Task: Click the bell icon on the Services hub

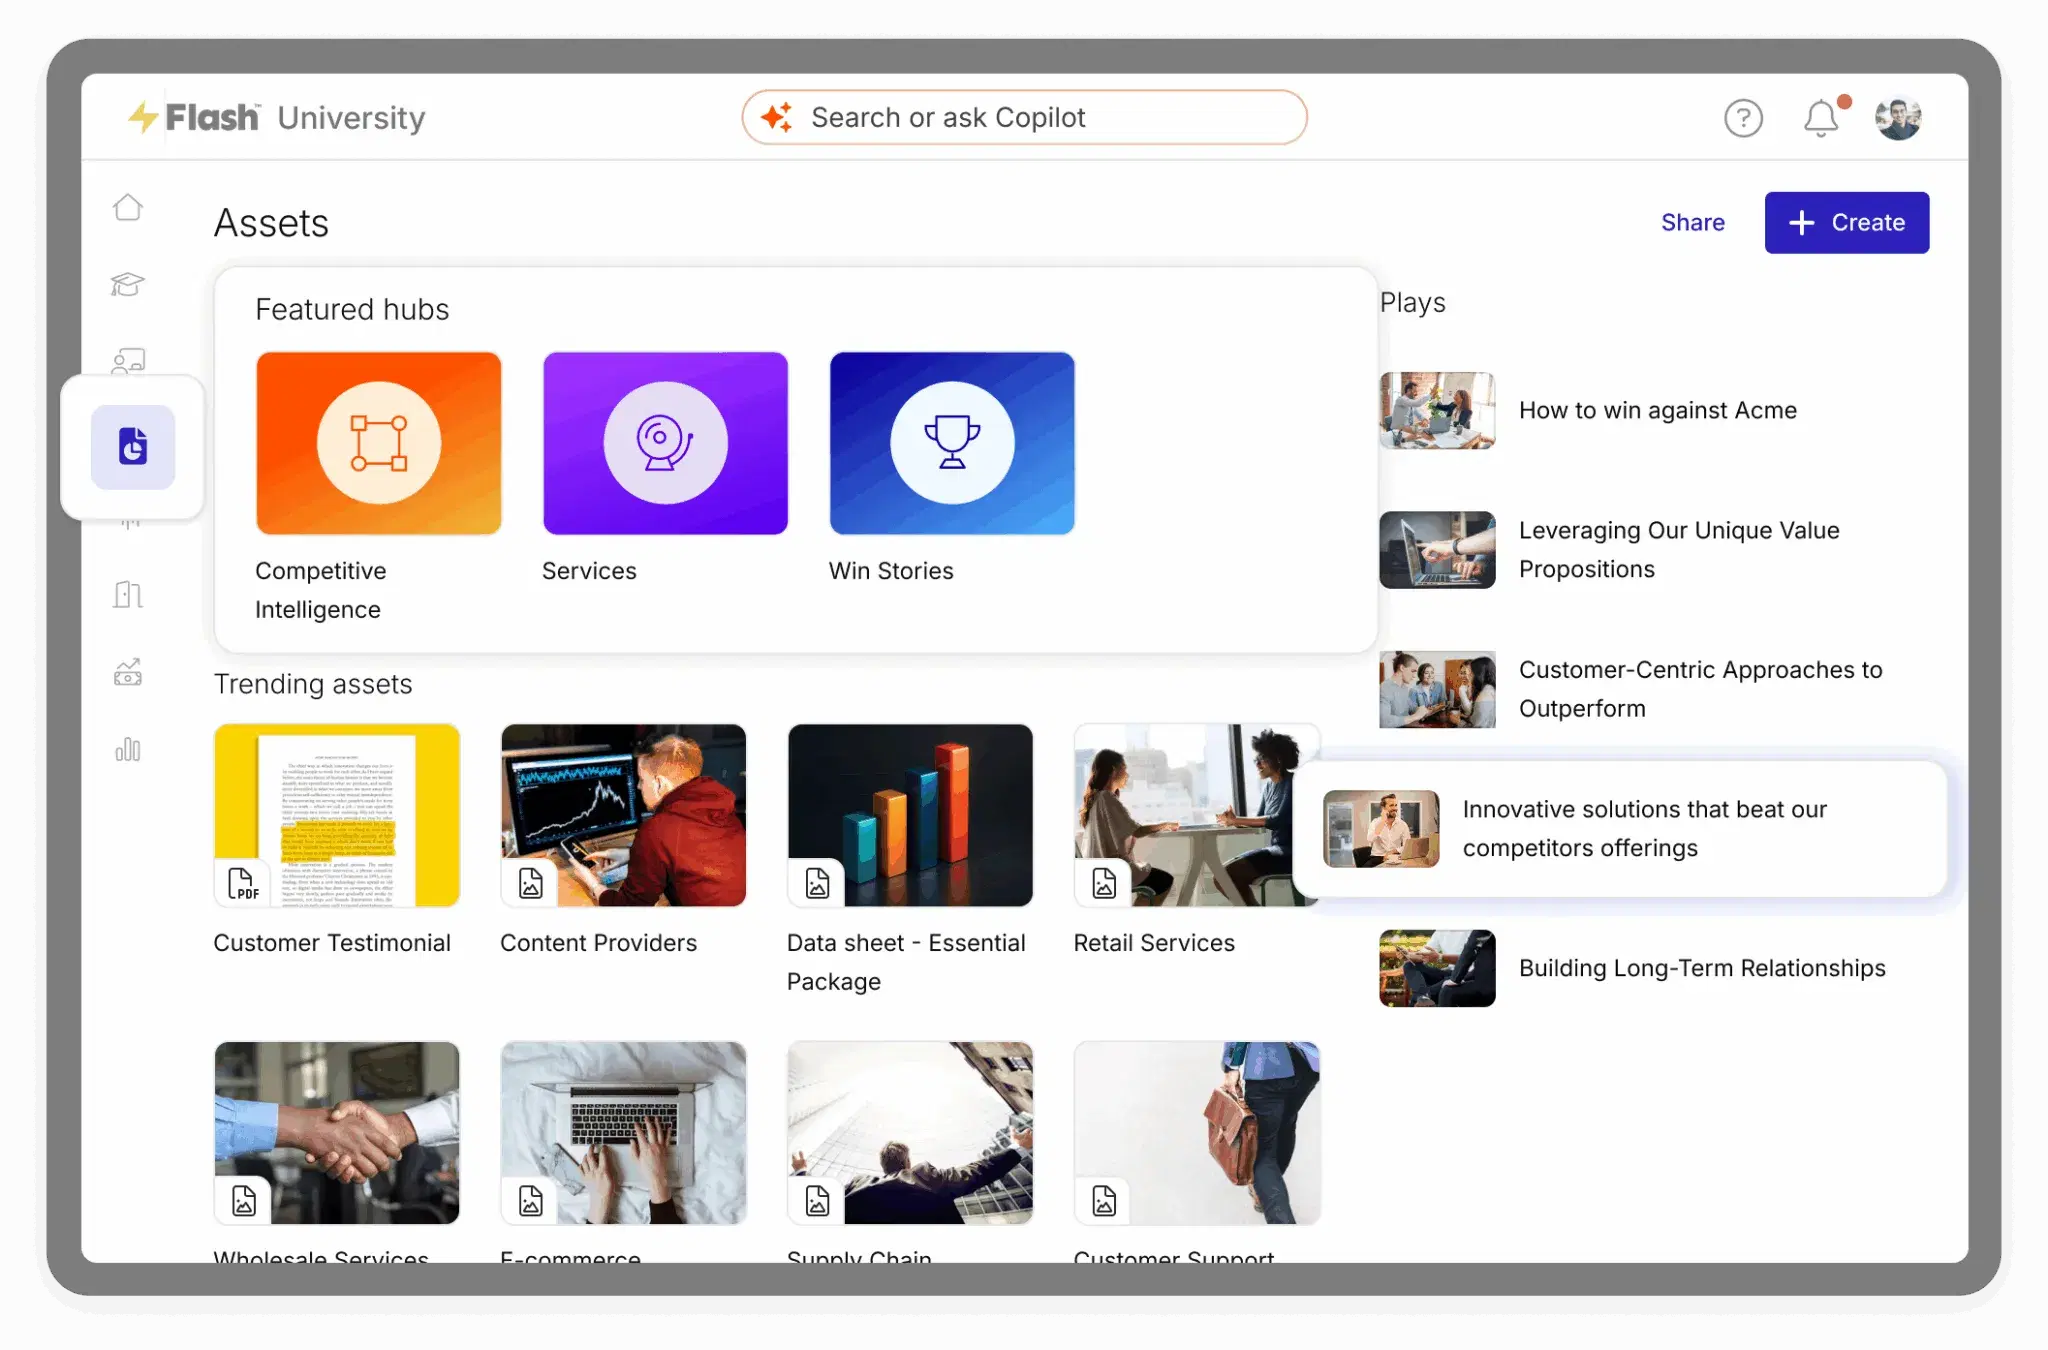Action: [664, 442]
